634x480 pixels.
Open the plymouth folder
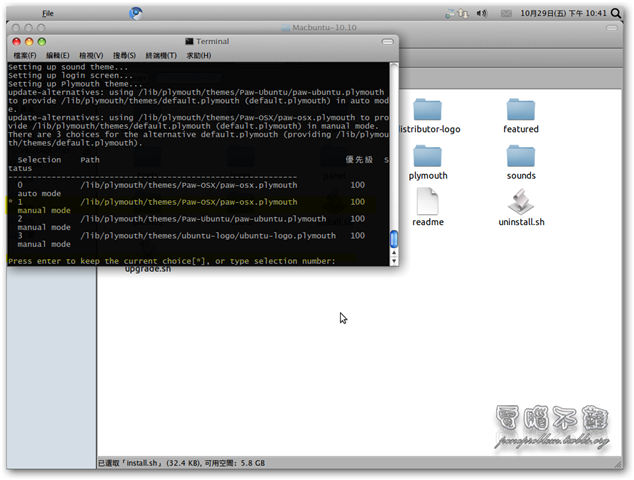tap(427, 158)
